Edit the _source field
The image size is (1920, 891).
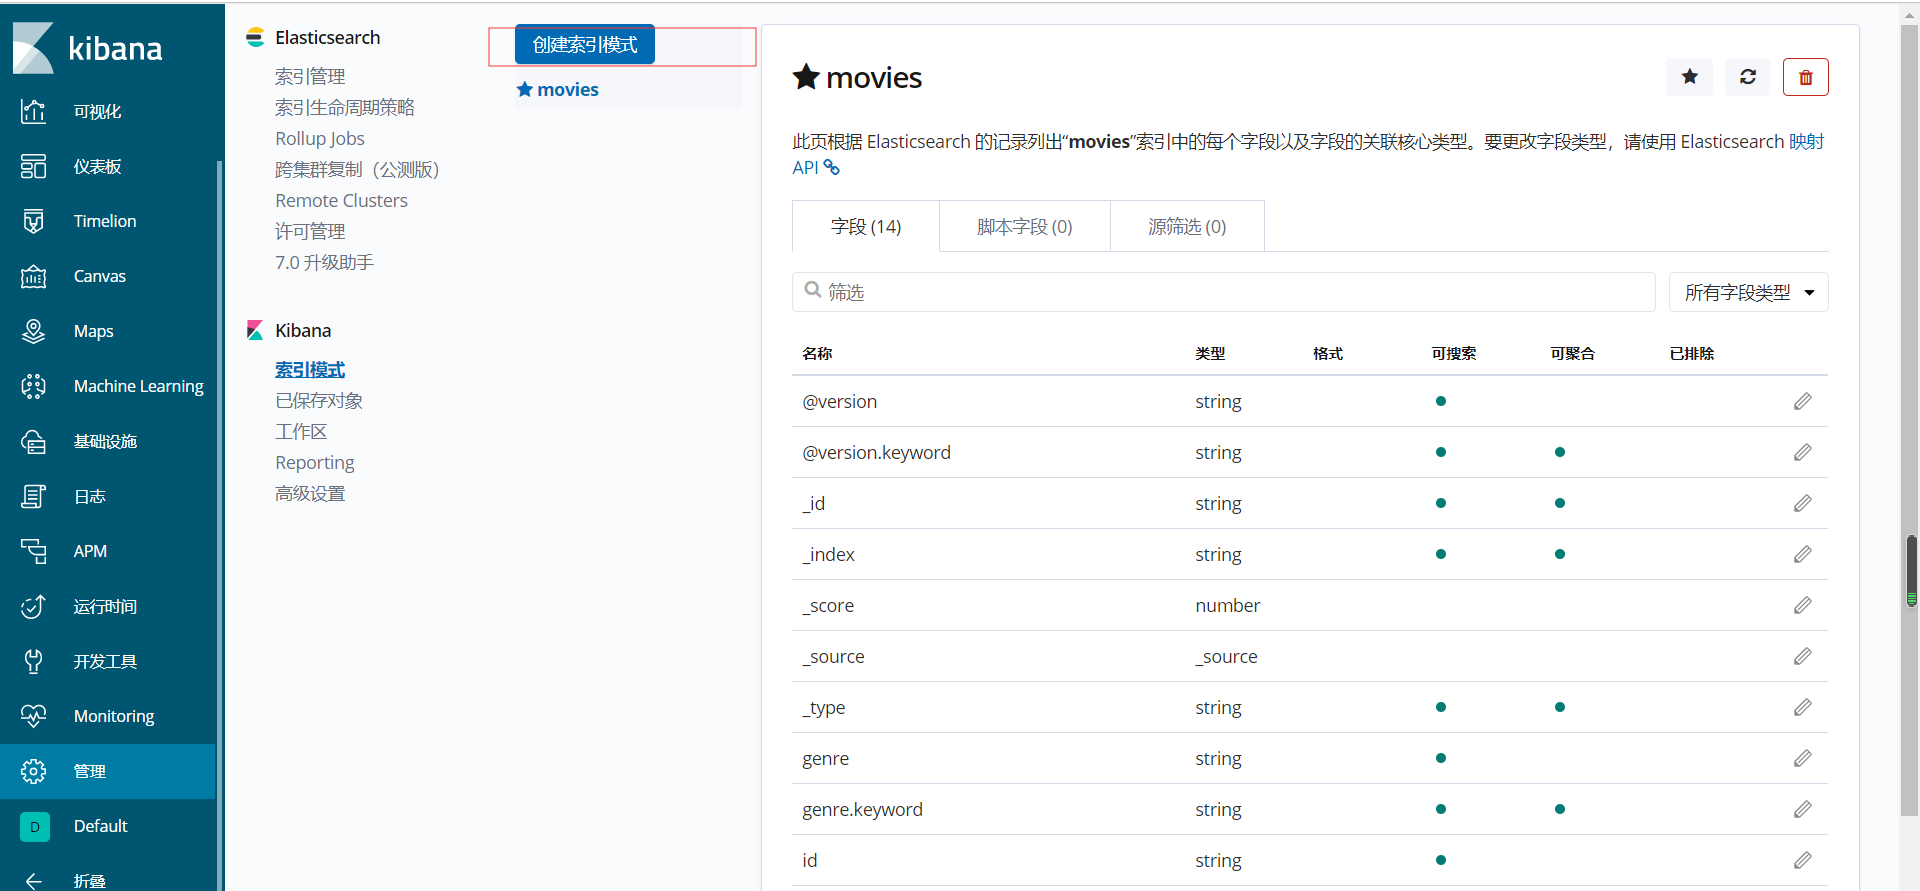click(x=1802, y=656)
